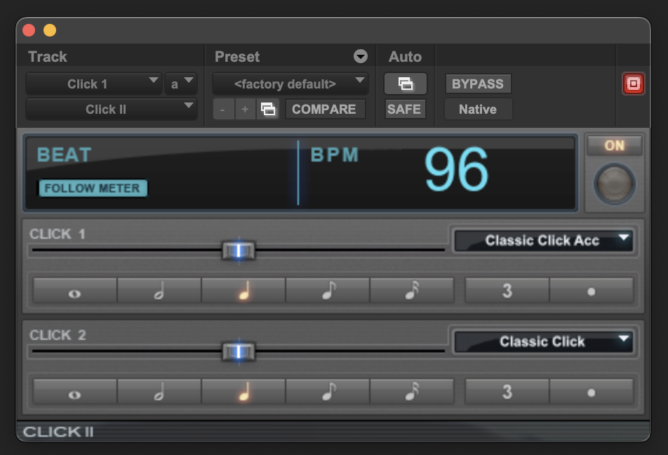Screen dimensions: 668x455
Task: Click the COMPARE button
Action: 324,109
